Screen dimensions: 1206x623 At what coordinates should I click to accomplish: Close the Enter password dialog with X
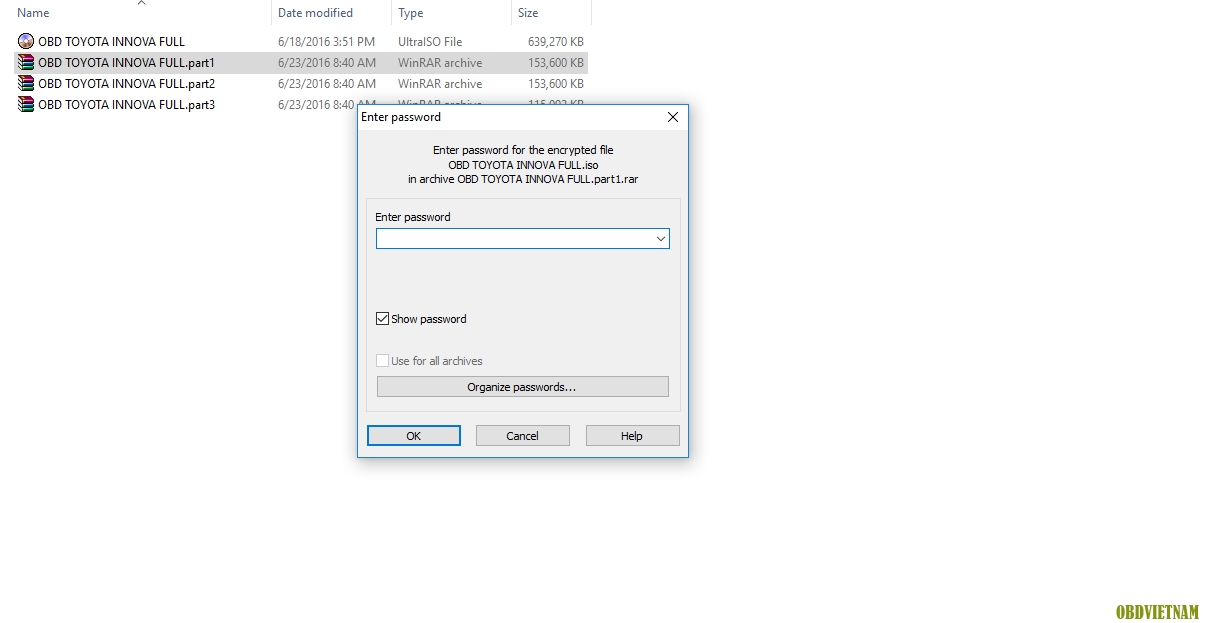[x=673, y=117]
